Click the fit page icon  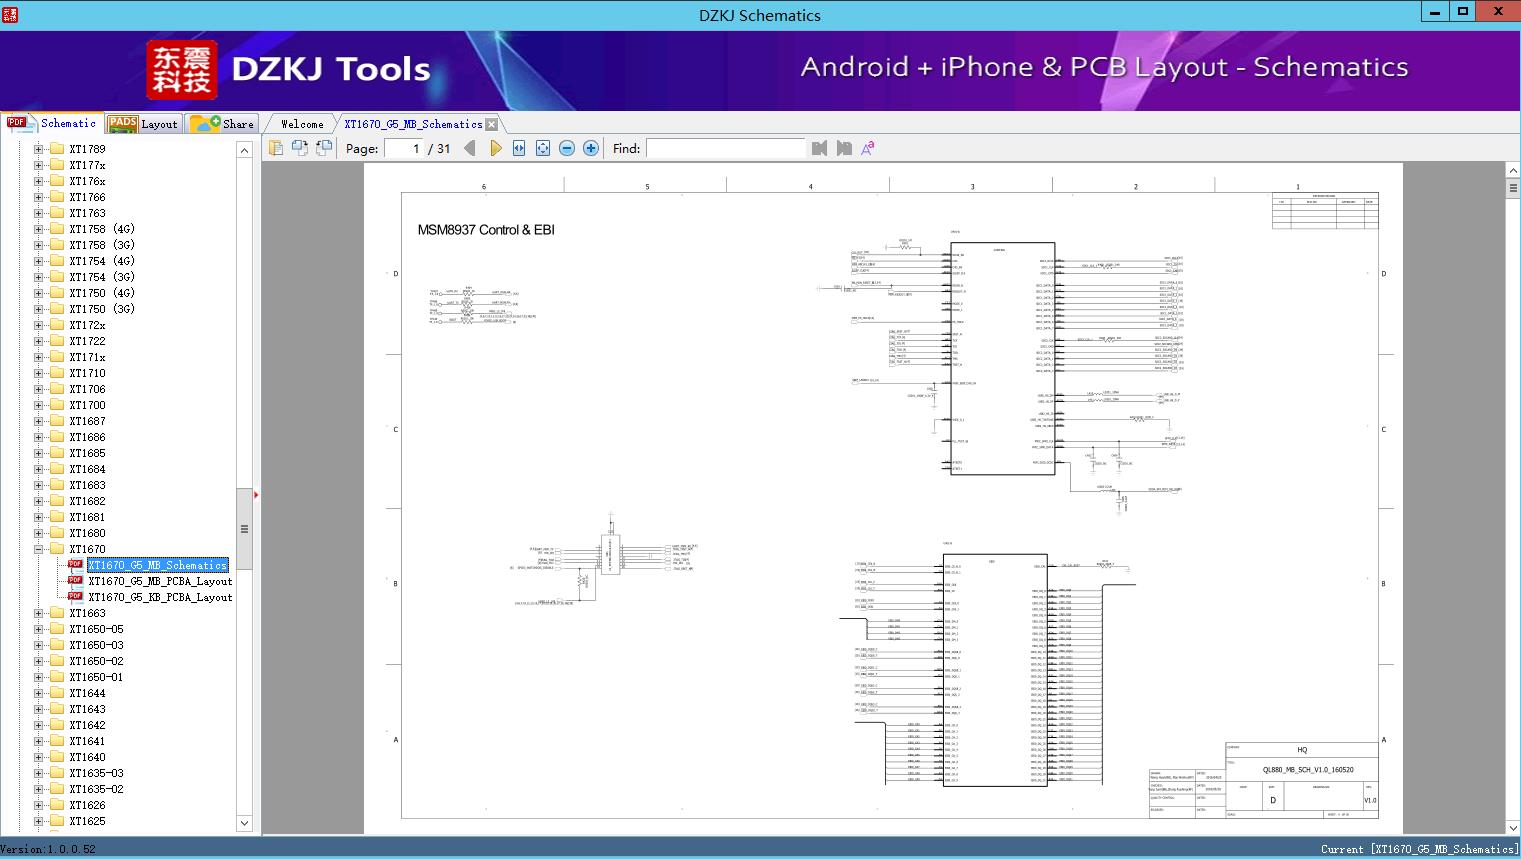coord(543,148)
